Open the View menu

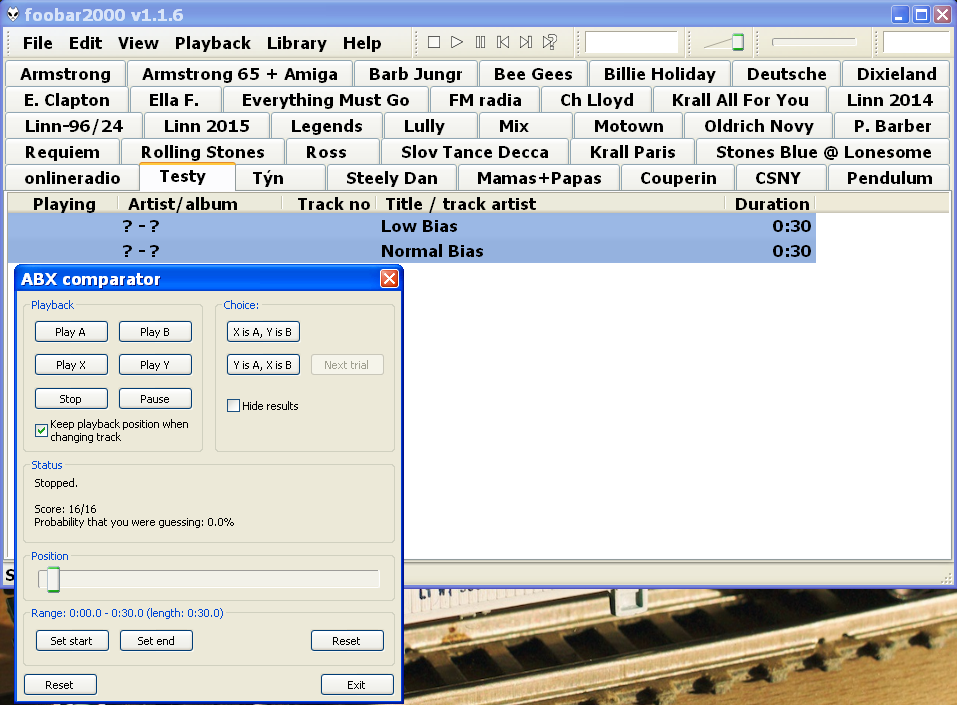click(x=138, y=43)
